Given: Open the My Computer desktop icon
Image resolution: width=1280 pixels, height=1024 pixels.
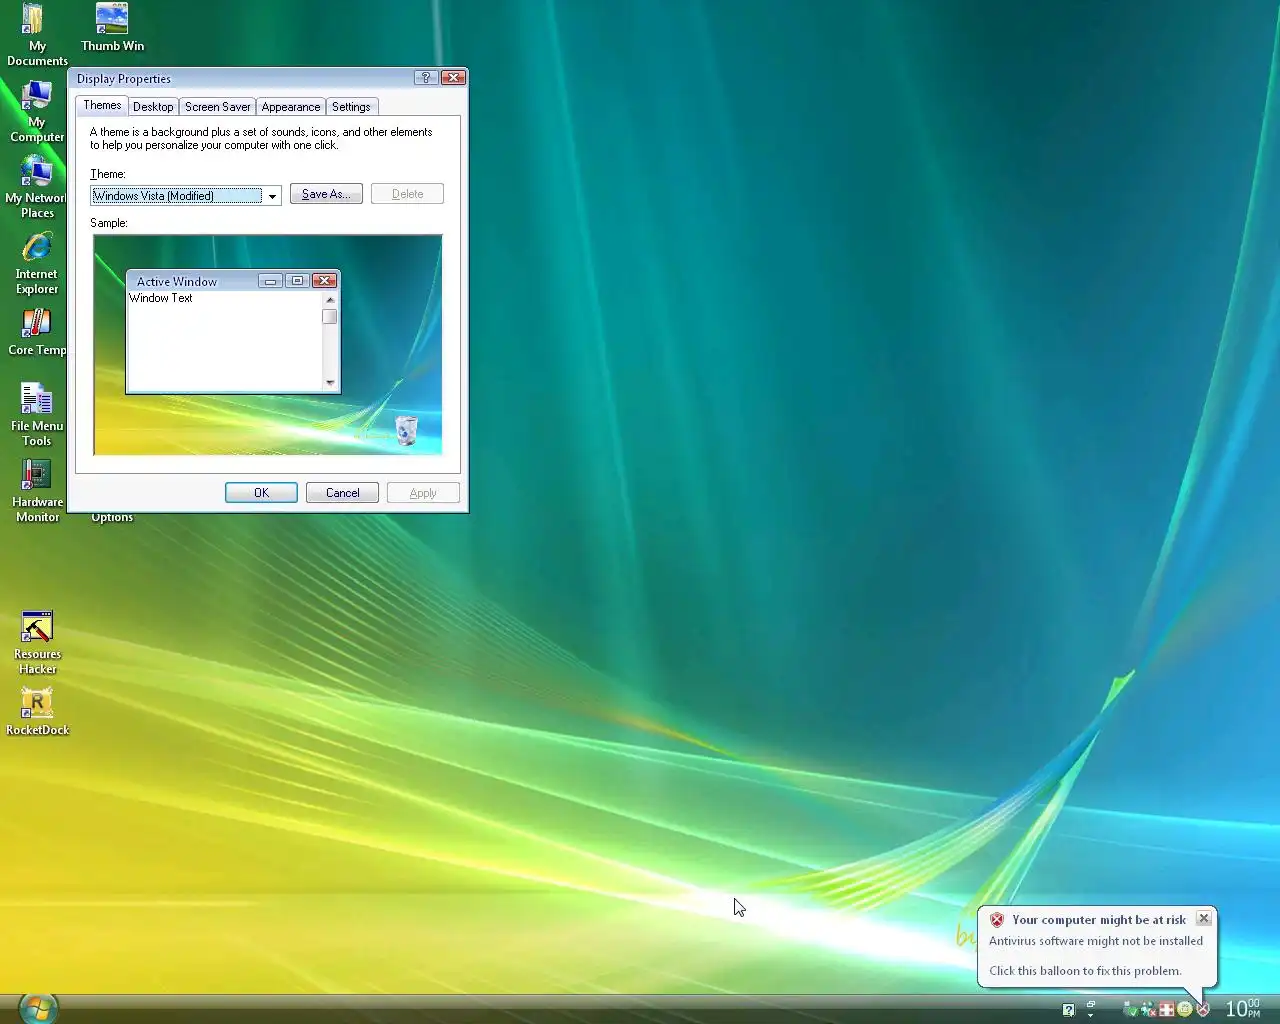Looking at the screenshot, I should click(37, 111).
